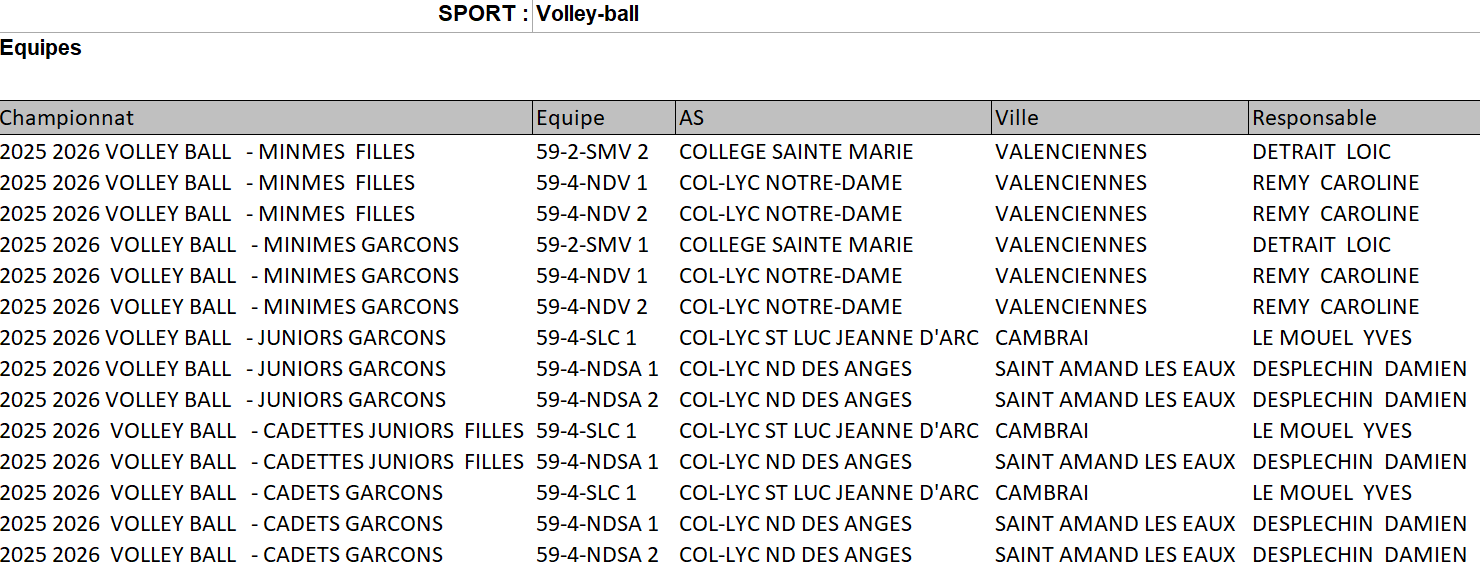Click the AS column header
Screen dimensions: 1480x574
pos(692,118)
